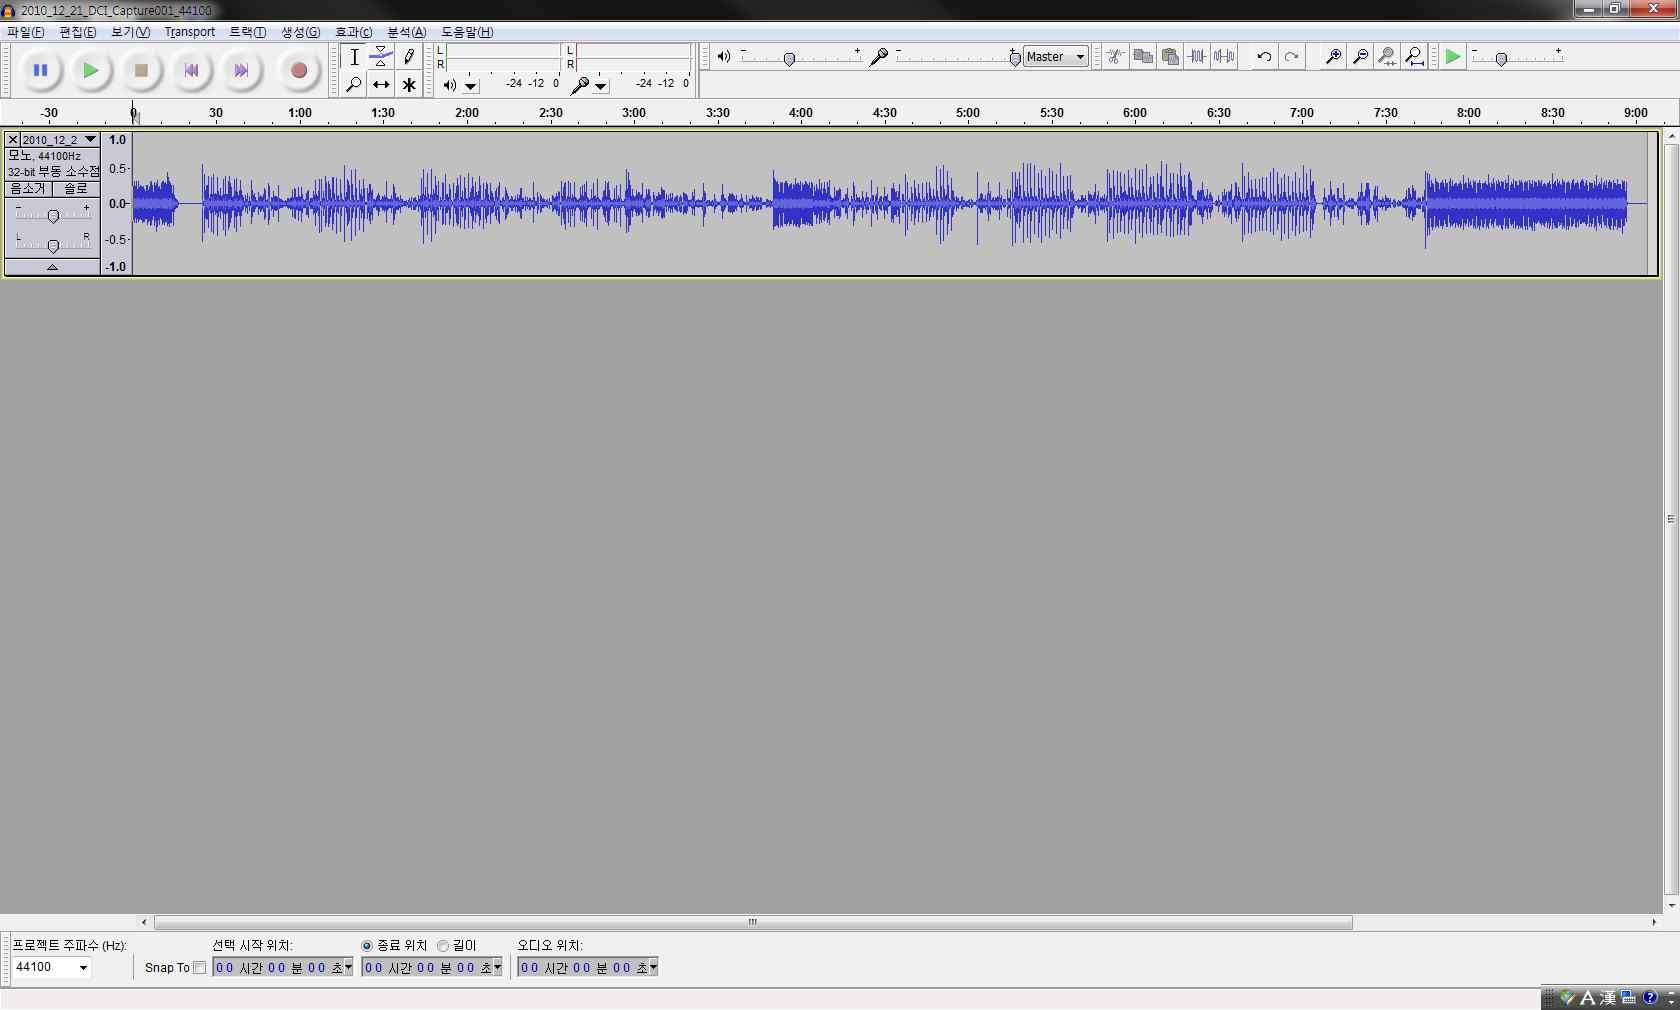
Task: Adjust the track gain slider
Action: (53, 215)
